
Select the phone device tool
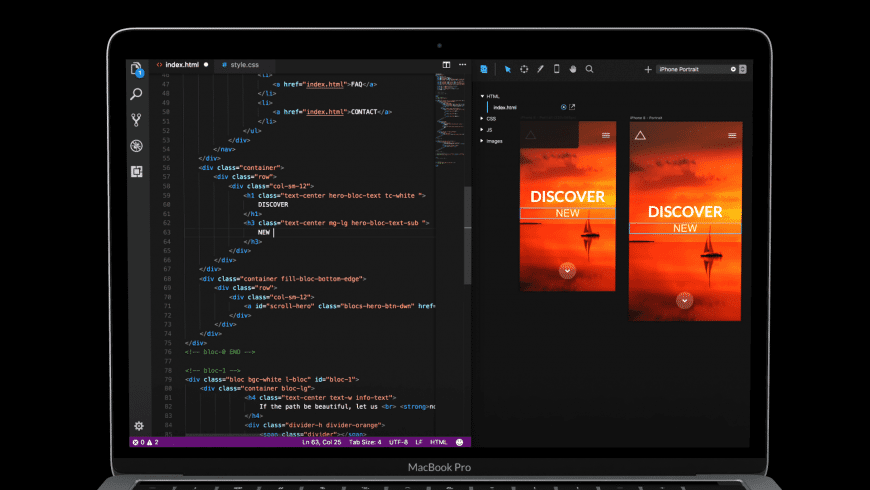point(557,69)
